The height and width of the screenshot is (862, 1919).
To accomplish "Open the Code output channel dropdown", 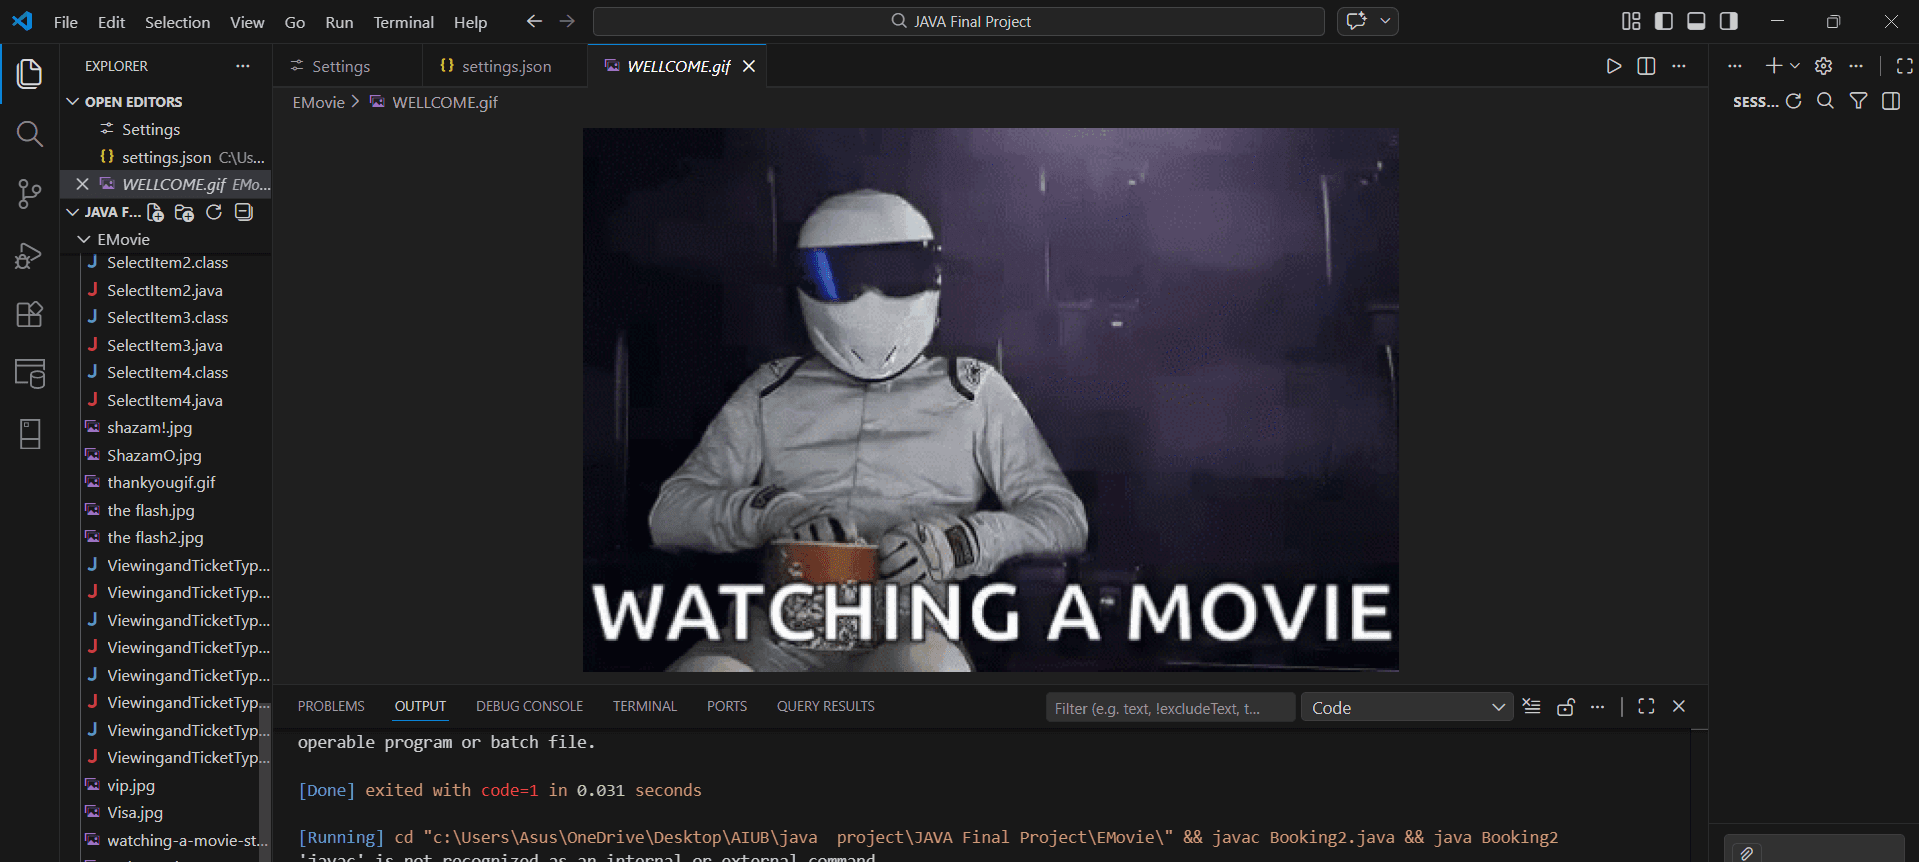I will [1406, 707].
